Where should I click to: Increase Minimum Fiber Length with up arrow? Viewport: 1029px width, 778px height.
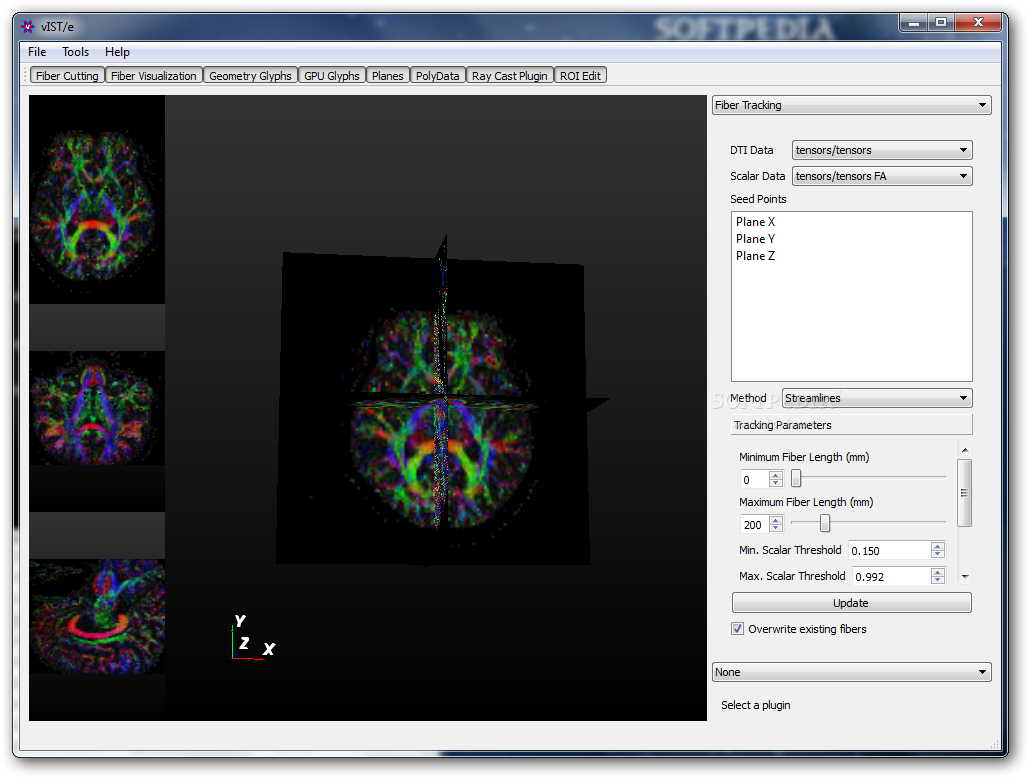pyautogui.click(x=776, y=475)
